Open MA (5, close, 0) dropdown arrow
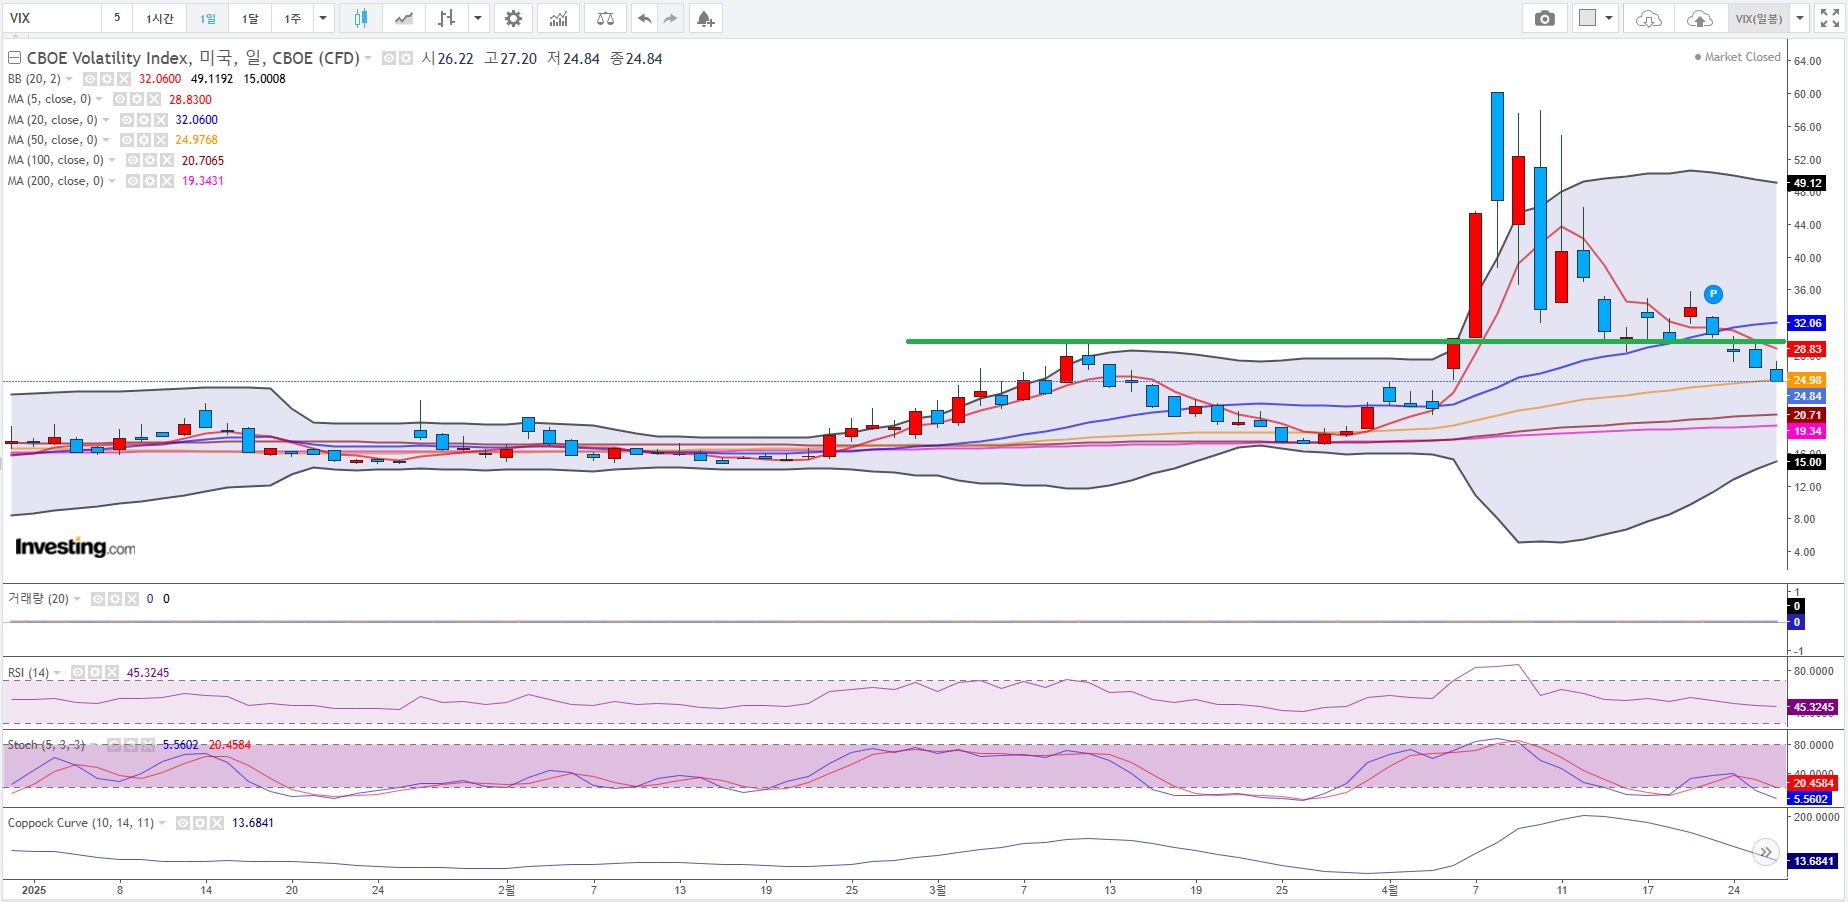This screenshot has height=902, width=1848. coord(99,99)
